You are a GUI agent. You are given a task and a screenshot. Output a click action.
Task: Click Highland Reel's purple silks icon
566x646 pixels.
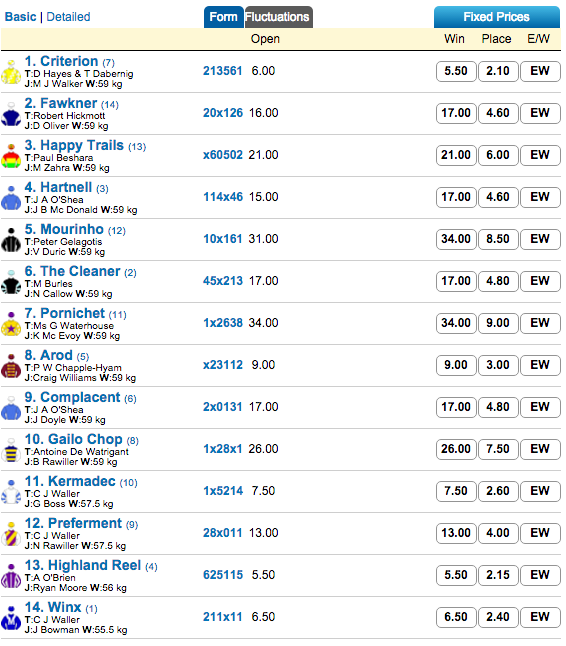(x=11, y=576)
